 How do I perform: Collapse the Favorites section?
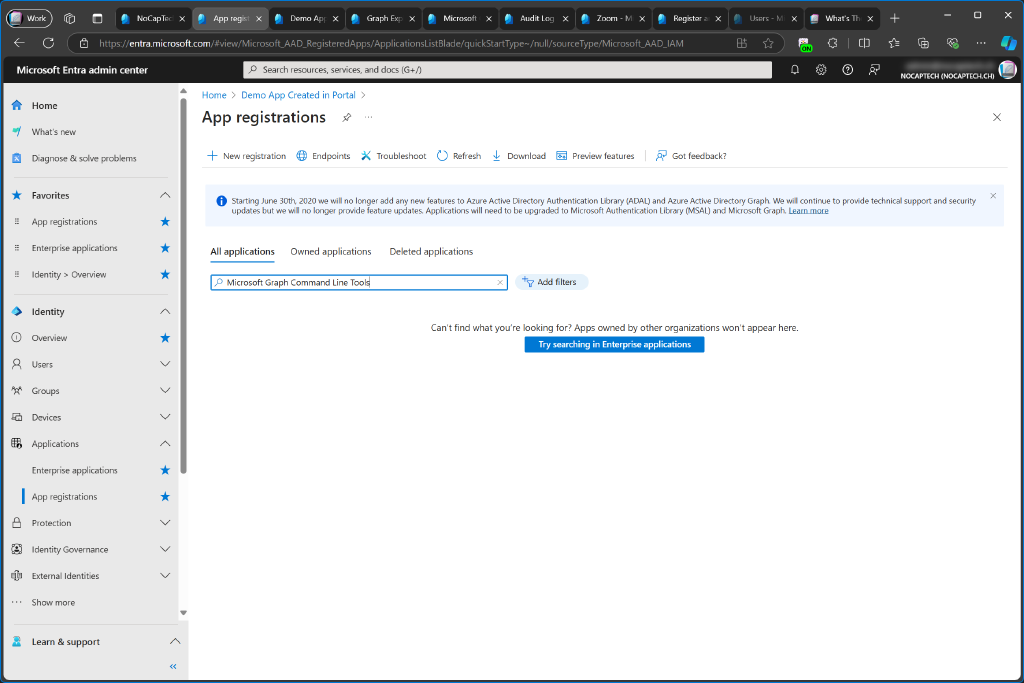pos(166,194)
